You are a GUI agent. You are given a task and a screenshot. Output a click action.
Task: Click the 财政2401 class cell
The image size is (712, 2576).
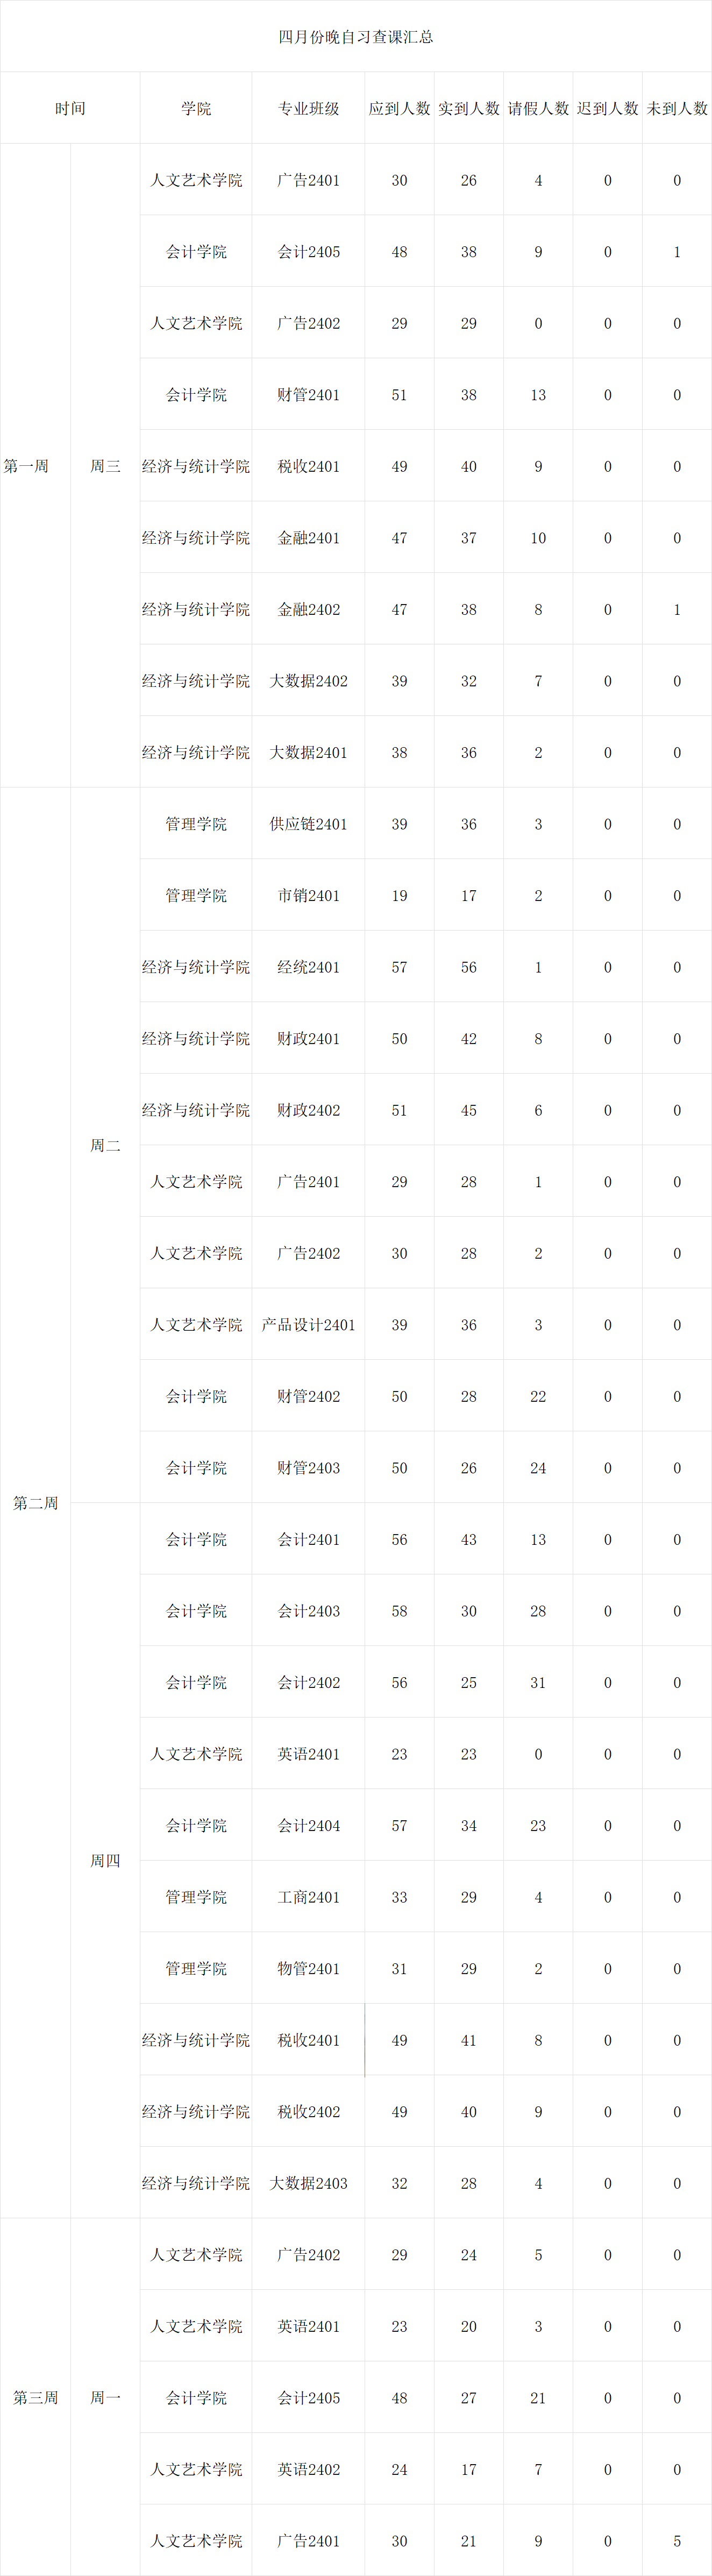point(309,1039)
